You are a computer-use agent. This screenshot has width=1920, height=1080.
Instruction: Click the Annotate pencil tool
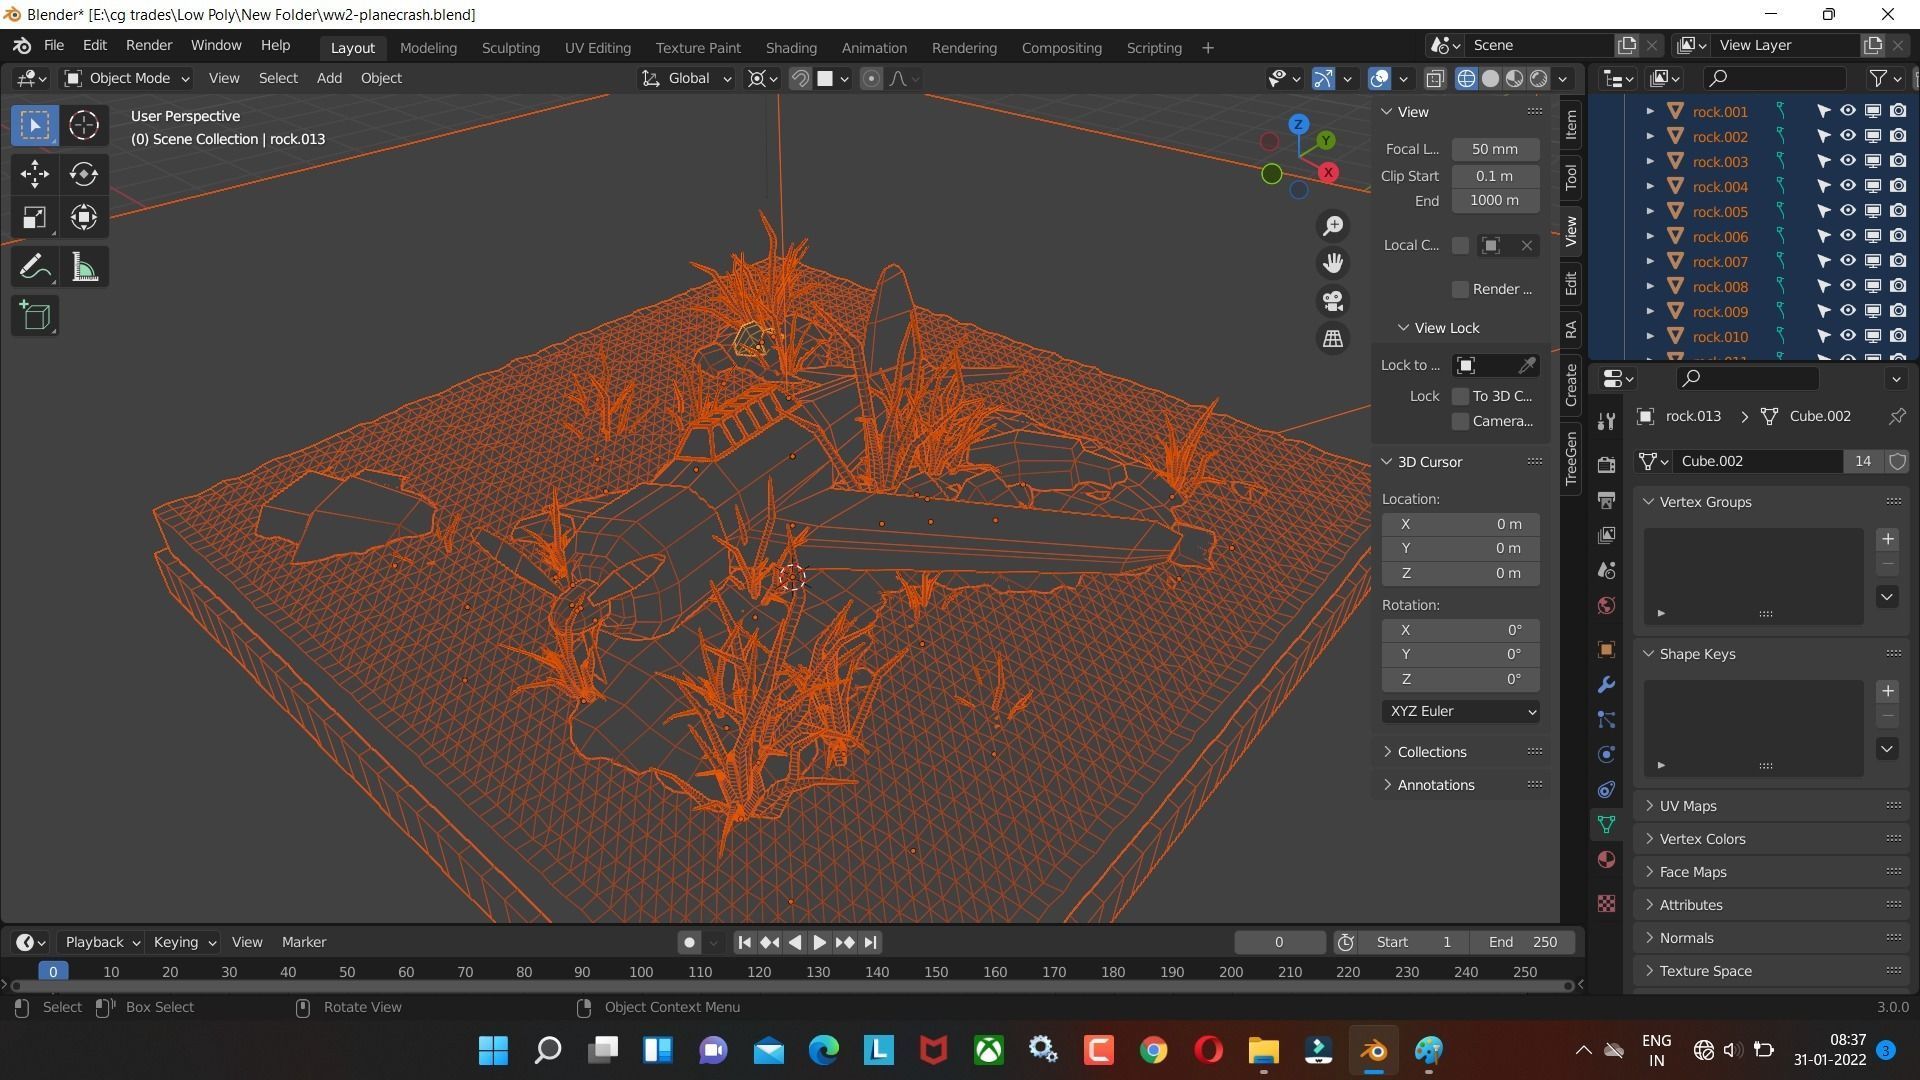click(34, 267)
